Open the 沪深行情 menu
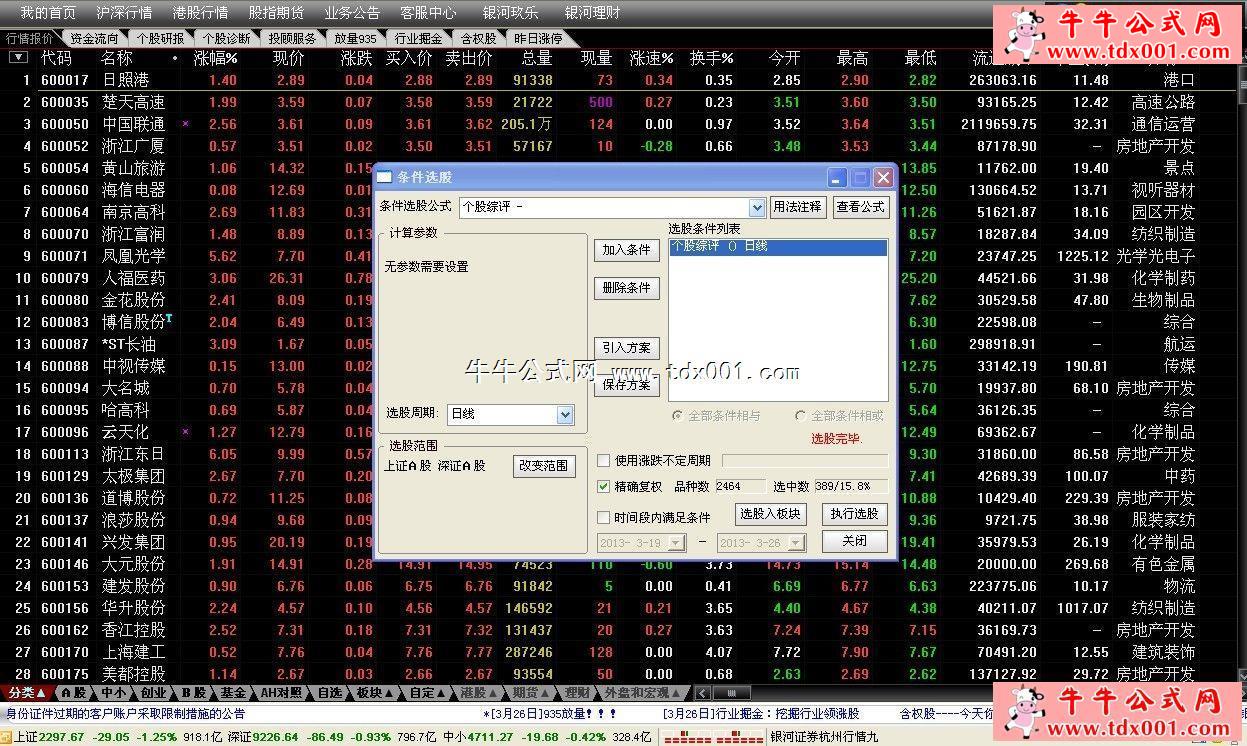Viewport: 1247px width, 746px height. click(x=124, y=13)
